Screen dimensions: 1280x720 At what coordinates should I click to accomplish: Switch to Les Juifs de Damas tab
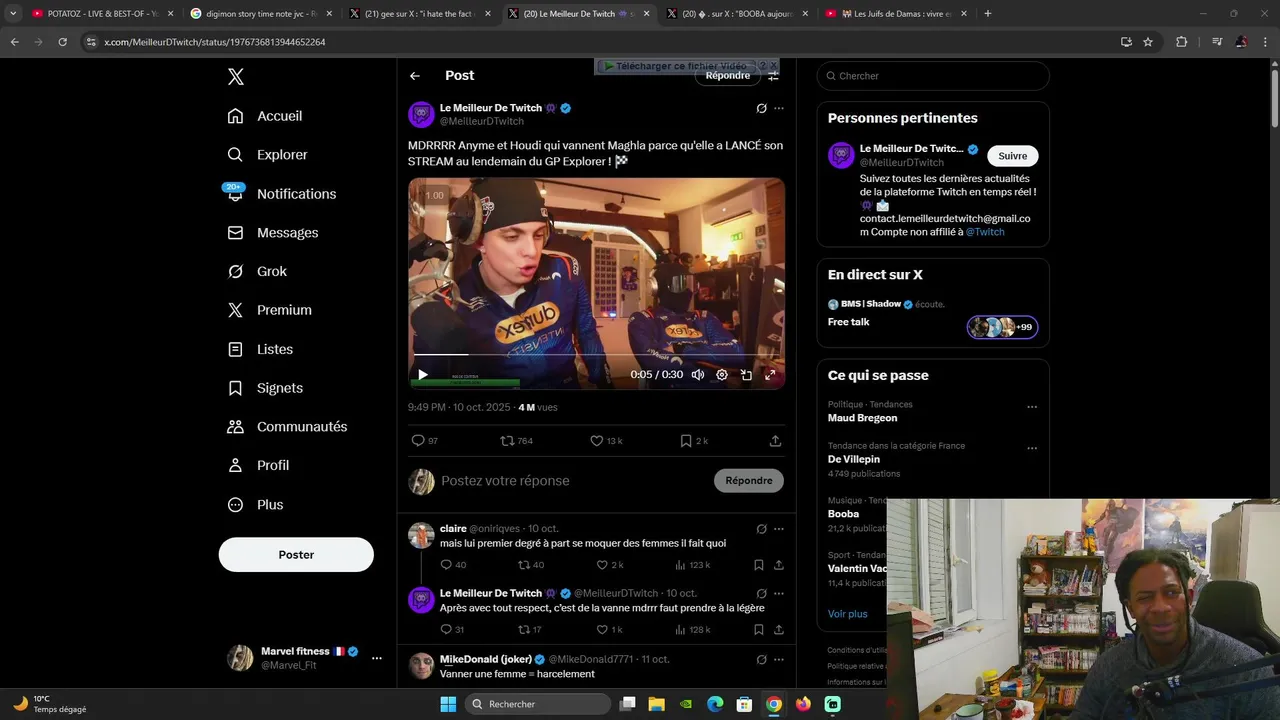pyautogui.click(x=895, y=14)
